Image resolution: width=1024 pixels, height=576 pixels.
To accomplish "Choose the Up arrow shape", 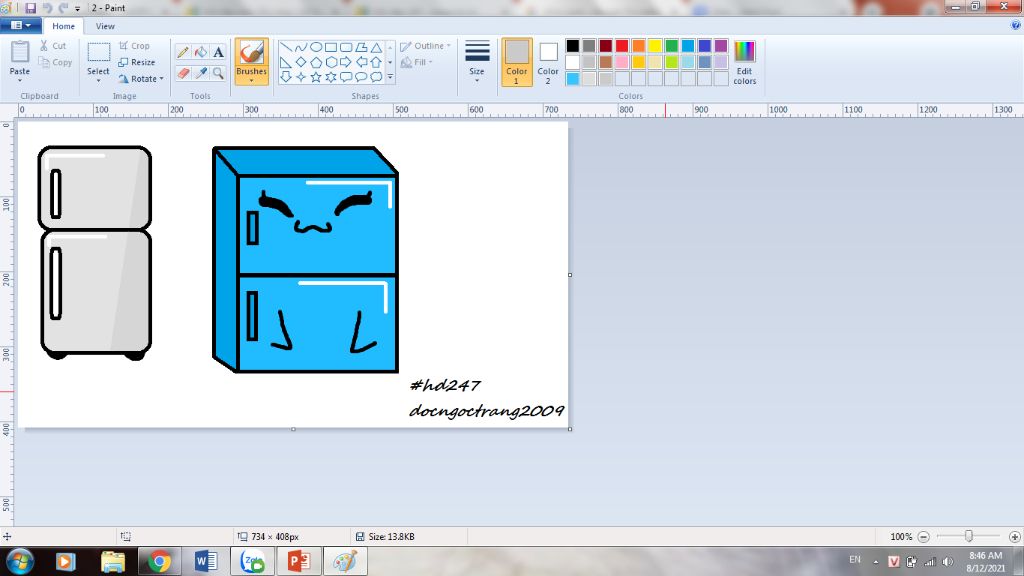I will [x=376, y=63].
